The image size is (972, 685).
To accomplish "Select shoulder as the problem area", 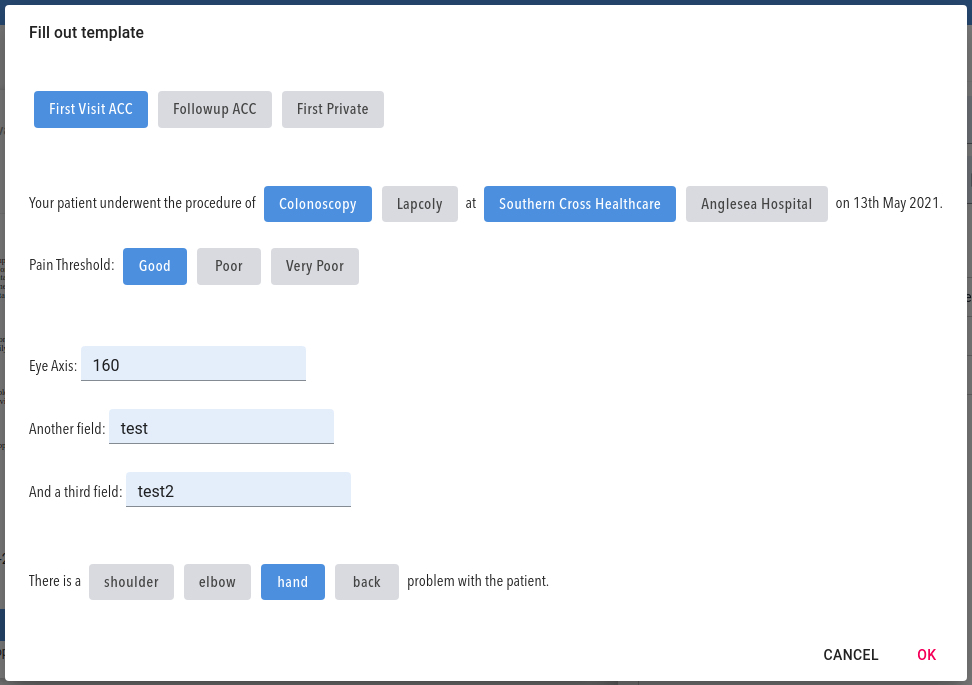I will coord(131,581).
